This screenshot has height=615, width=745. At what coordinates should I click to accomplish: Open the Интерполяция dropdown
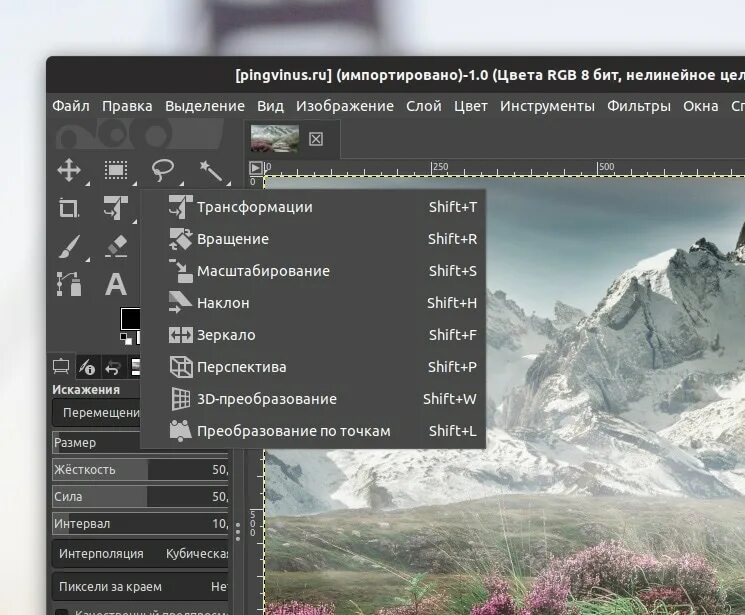[140, 554]
